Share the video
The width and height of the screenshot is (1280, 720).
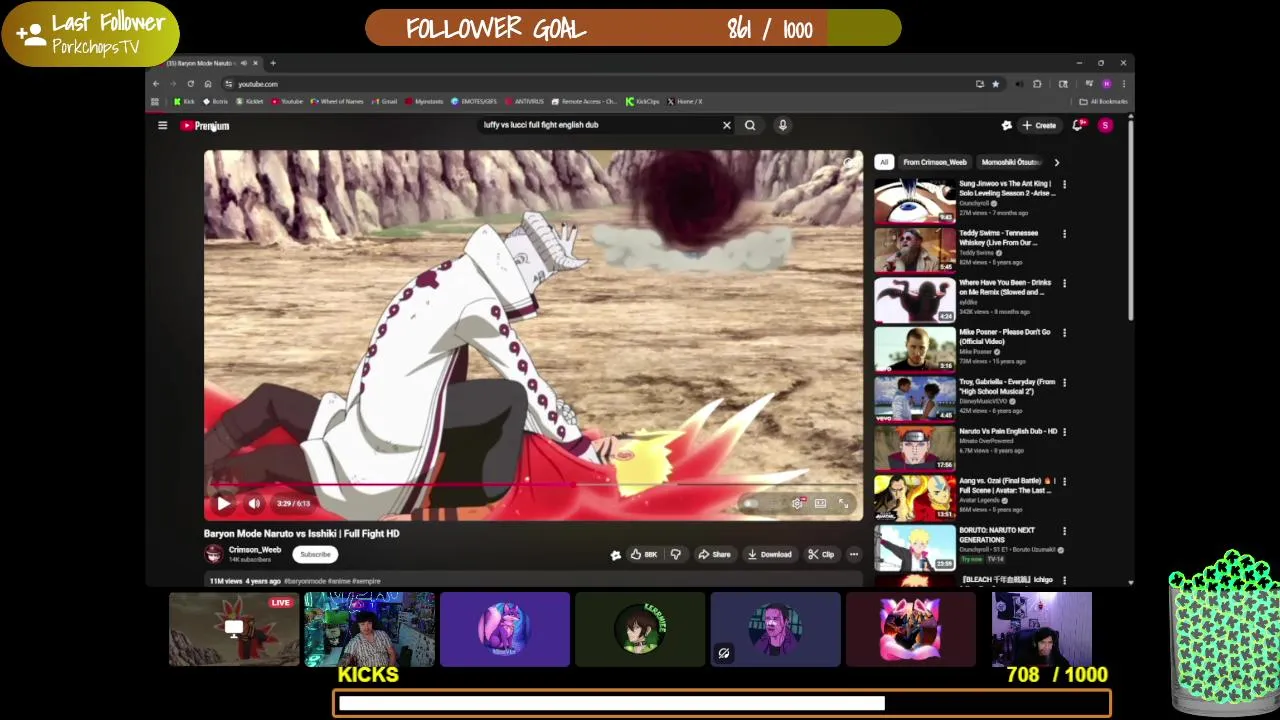click(714, 554)
